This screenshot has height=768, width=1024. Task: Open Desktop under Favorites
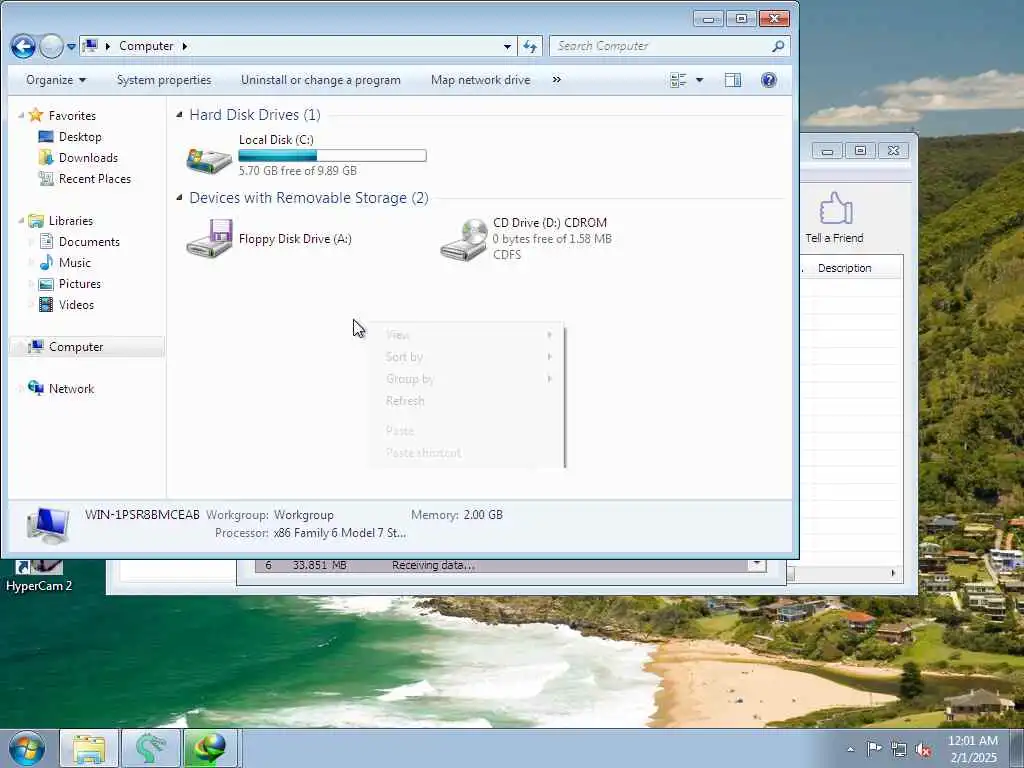pos(80,136)
